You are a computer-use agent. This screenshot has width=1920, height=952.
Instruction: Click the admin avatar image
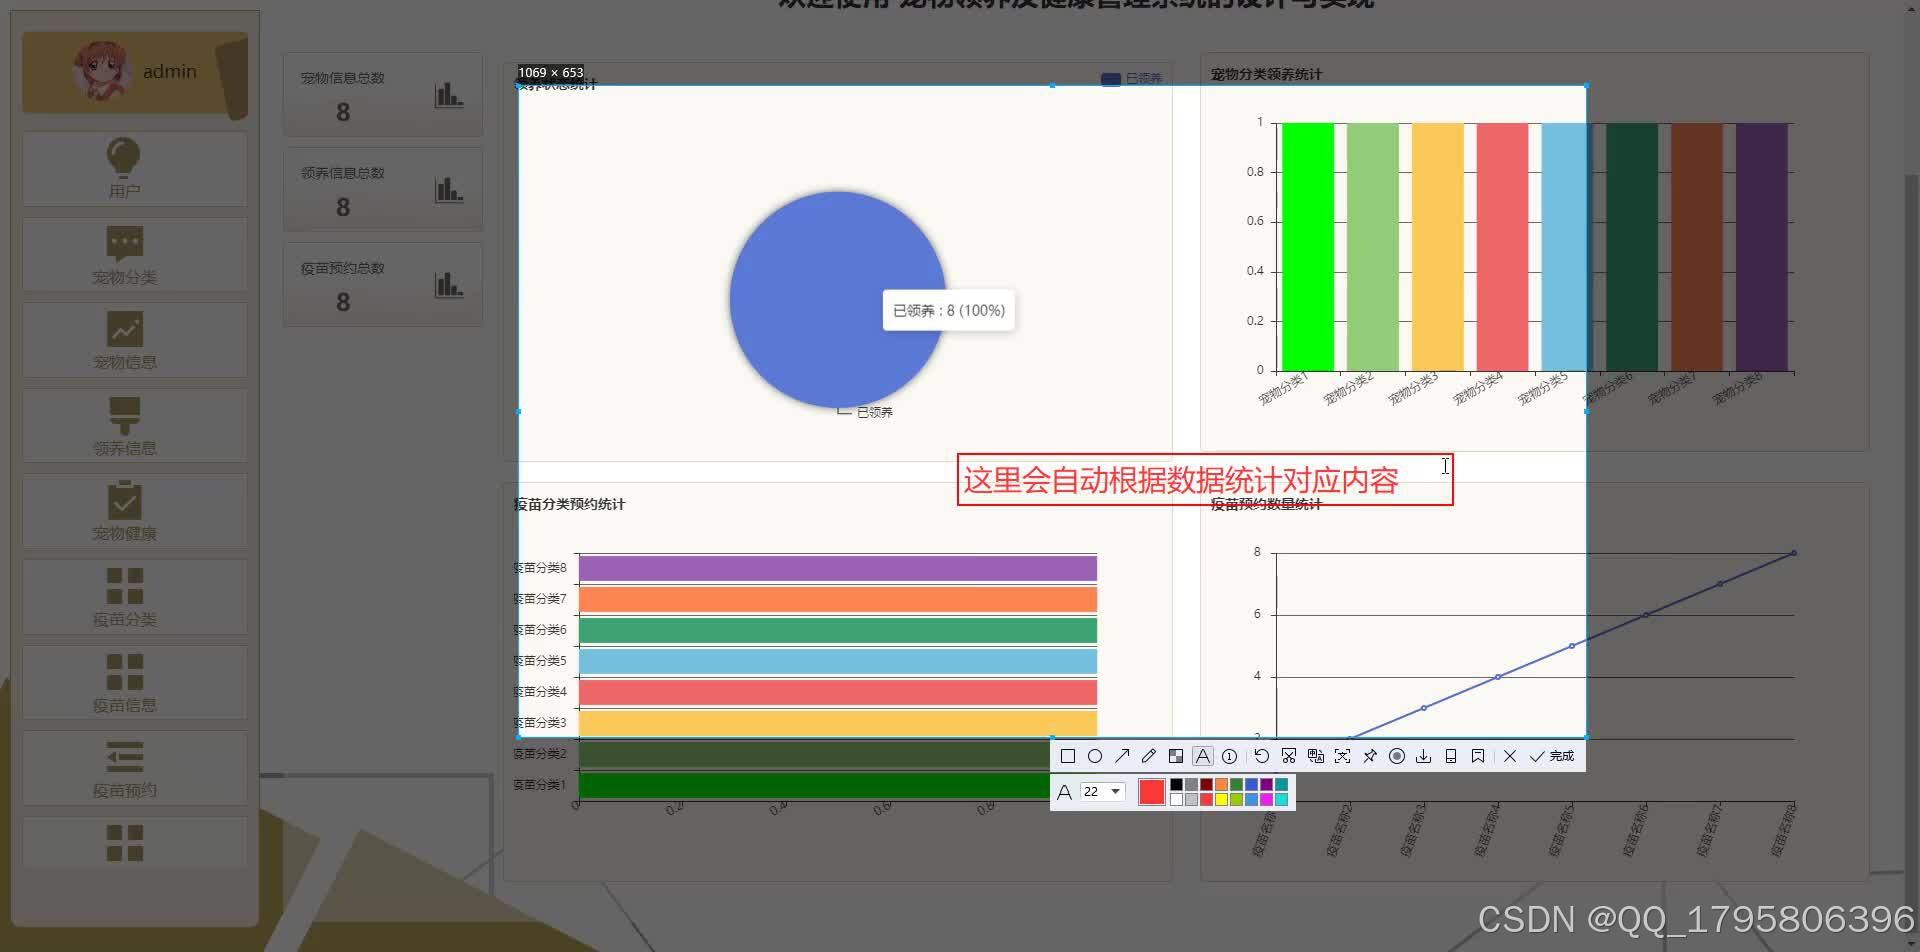coord(102,70)
